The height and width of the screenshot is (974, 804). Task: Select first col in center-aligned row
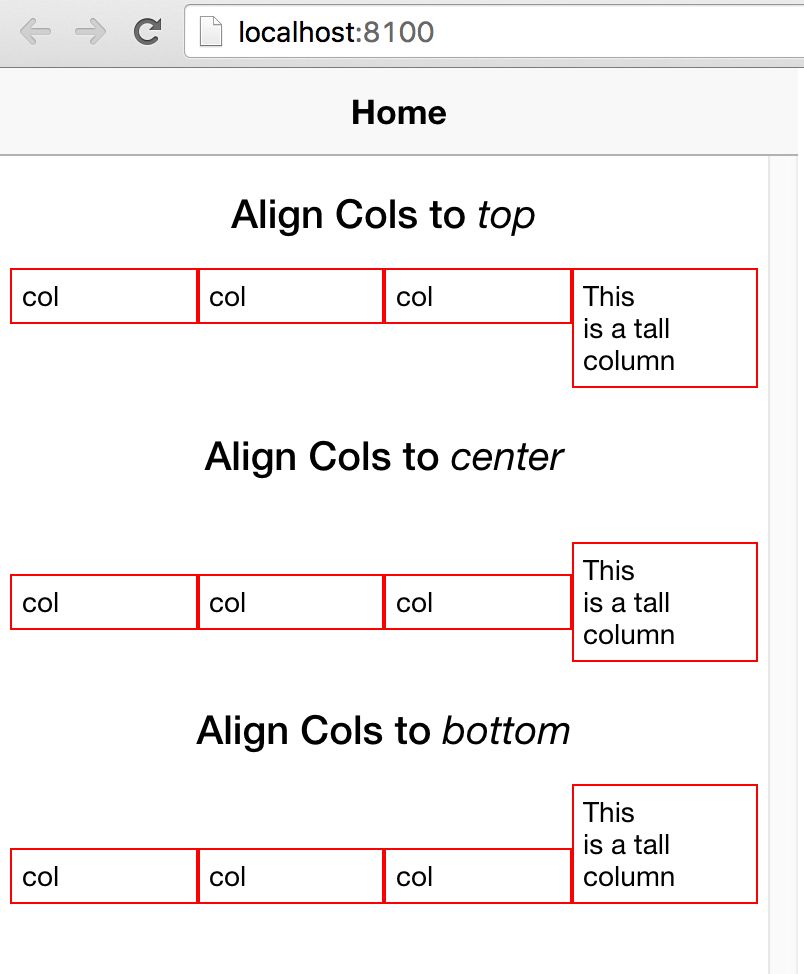point(104,602)
